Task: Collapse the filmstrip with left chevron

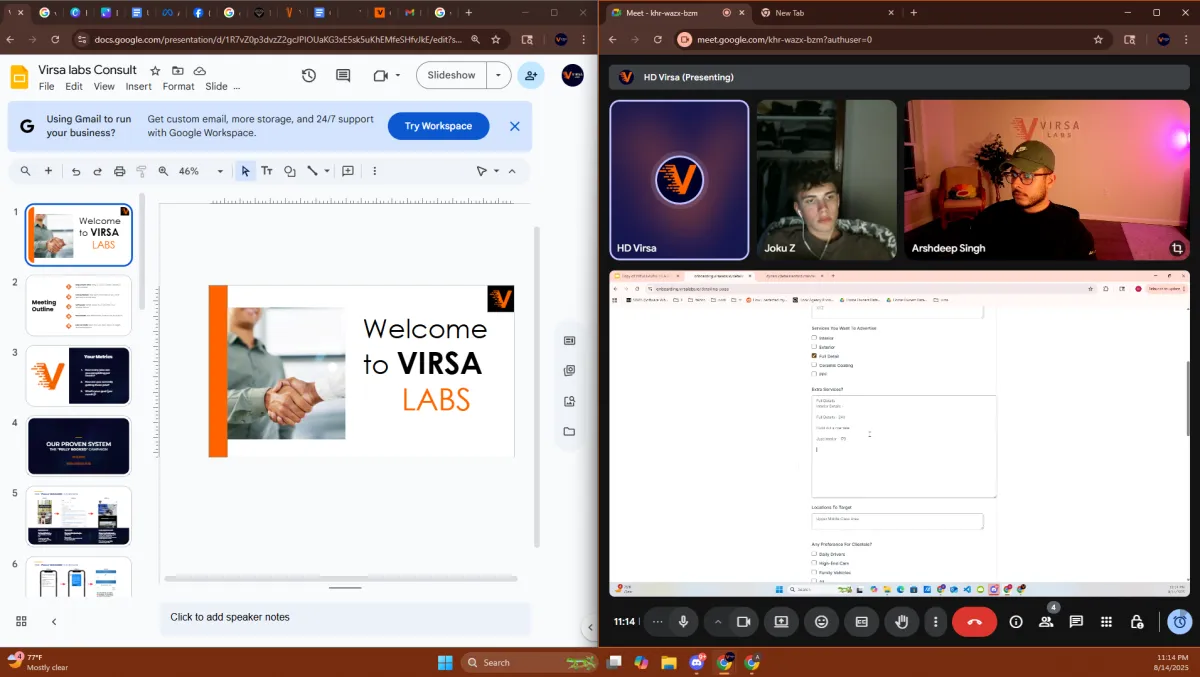Action: (x=54, y=621)
